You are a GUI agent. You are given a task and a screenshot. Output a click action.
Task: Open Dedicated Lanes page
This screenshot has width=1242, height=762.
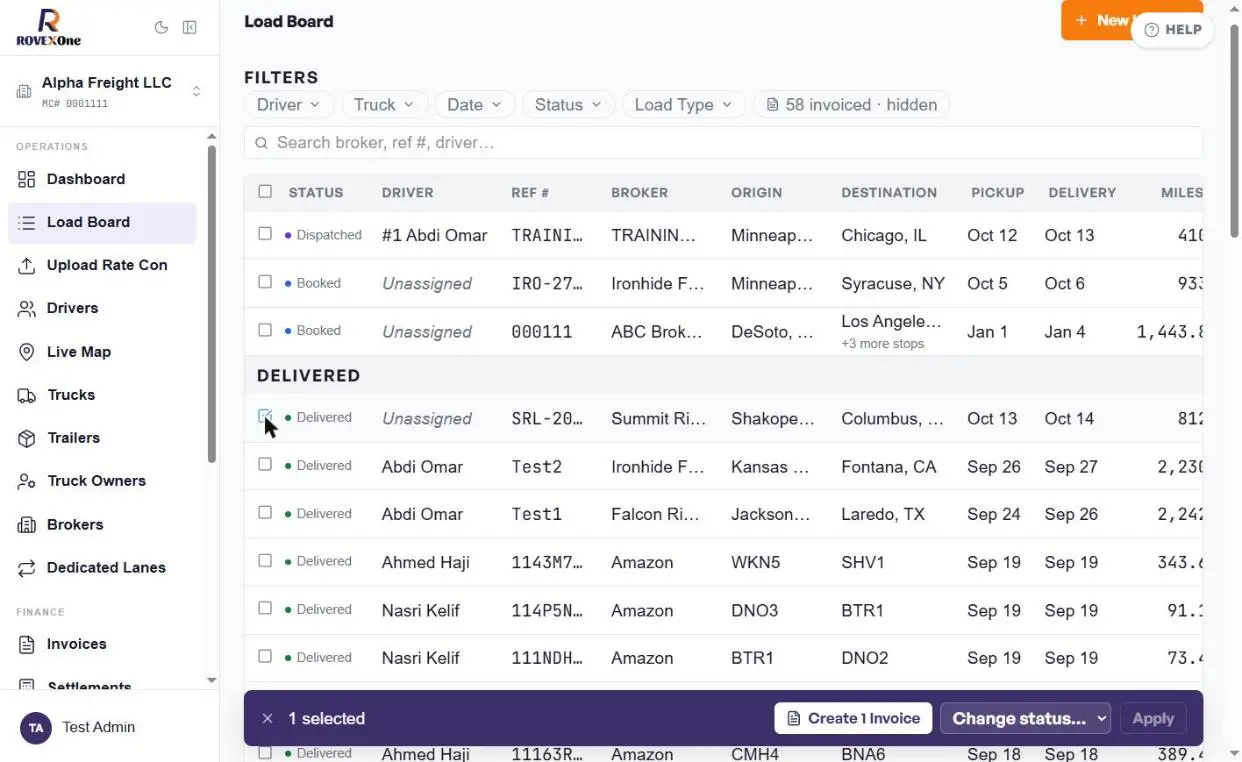tap(102, 568)
